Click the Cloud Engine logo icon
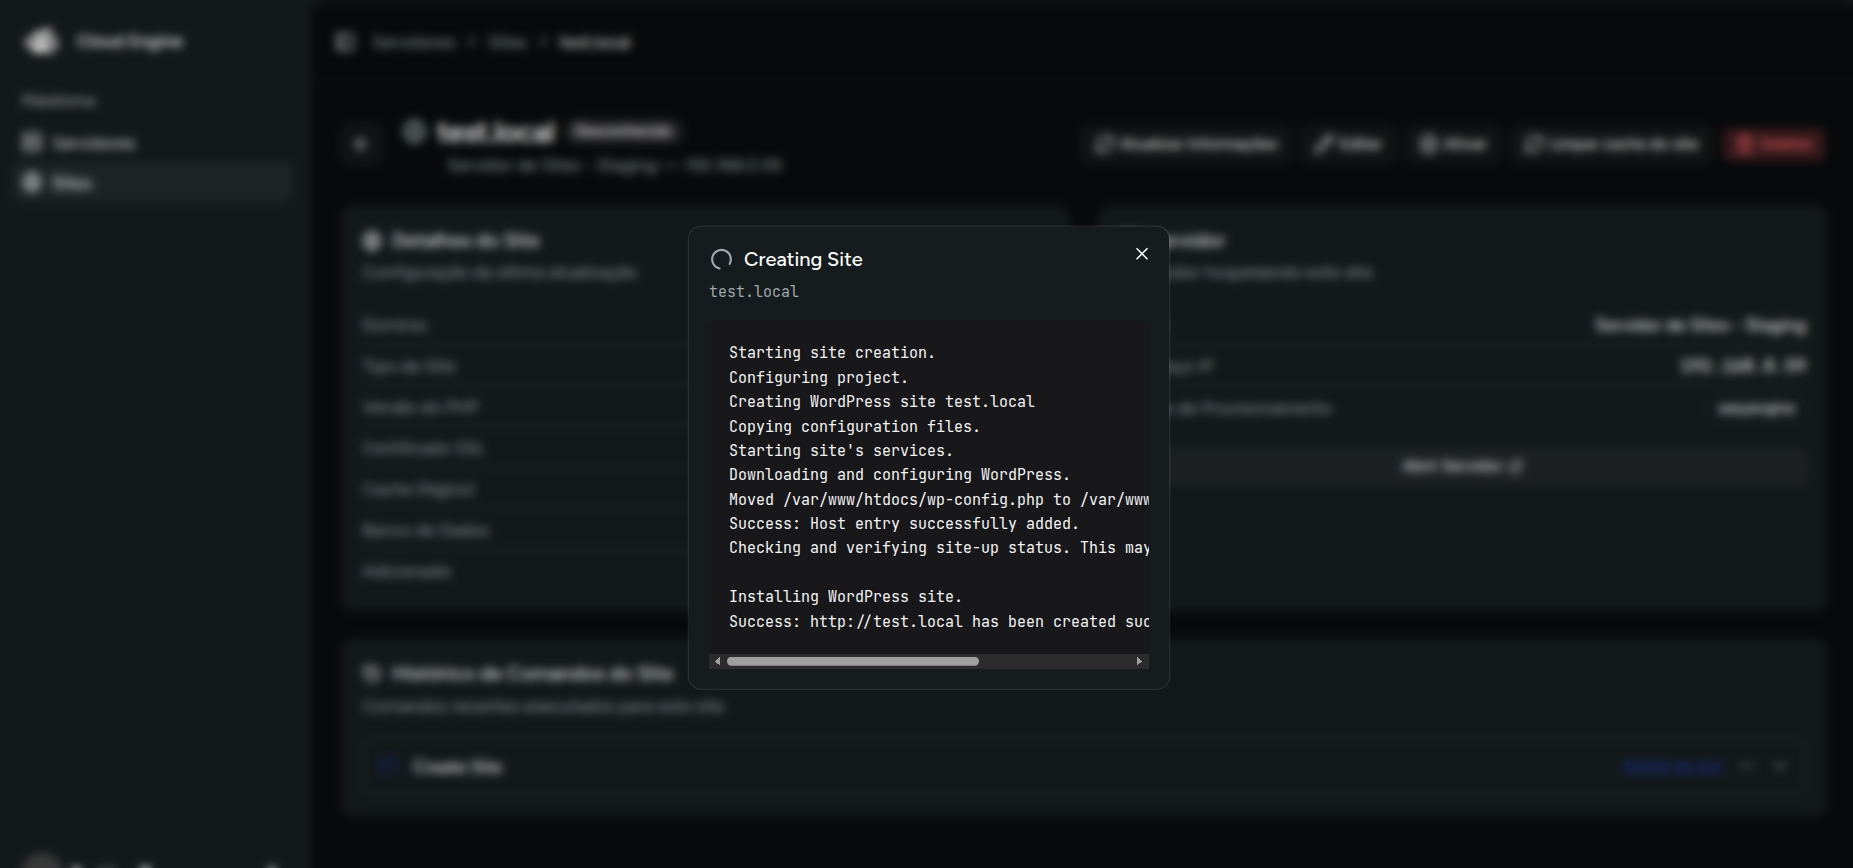Image resolution: width=1853 pixels, height=868 pixels. (x=41, y=42)
